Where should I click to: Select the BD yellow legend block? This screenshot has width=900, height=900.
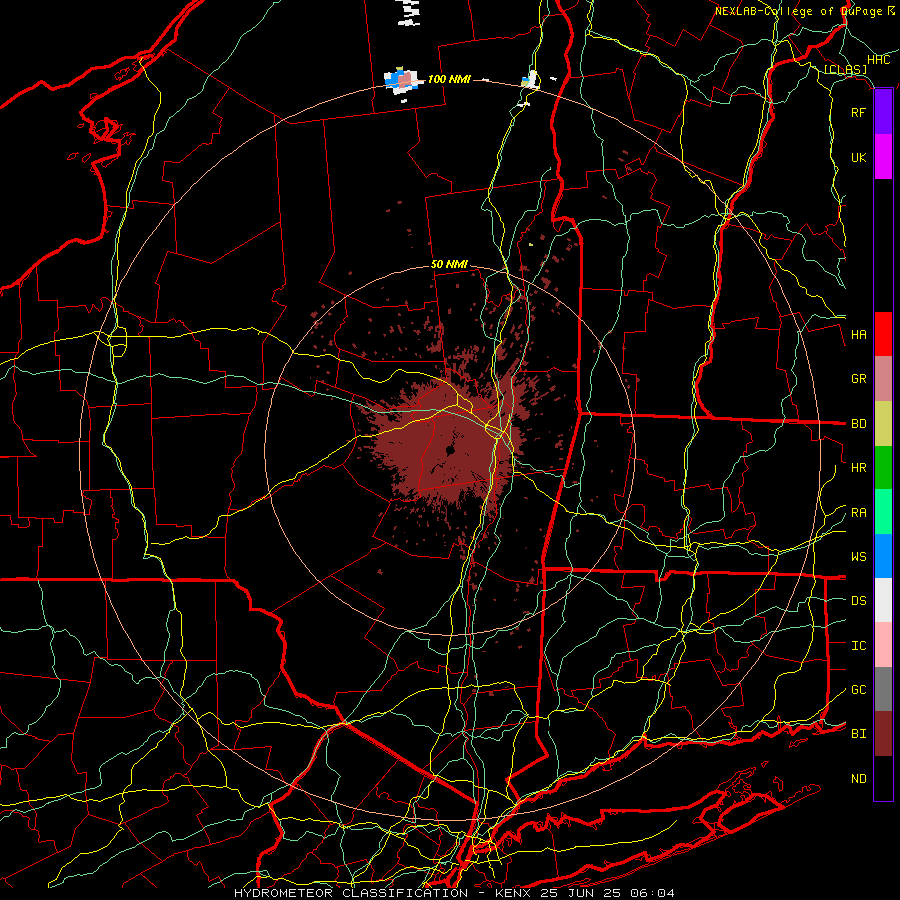tap(883, 424)
